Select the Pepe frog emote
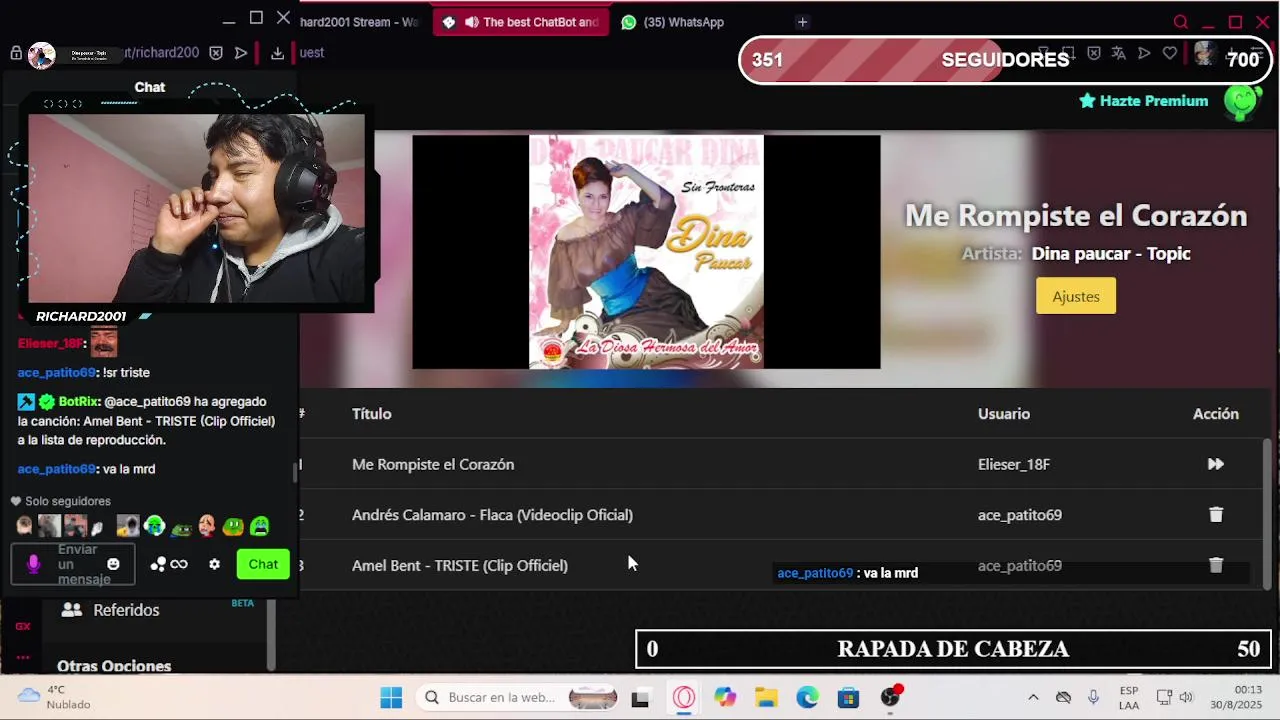 (x=181, y=527)
